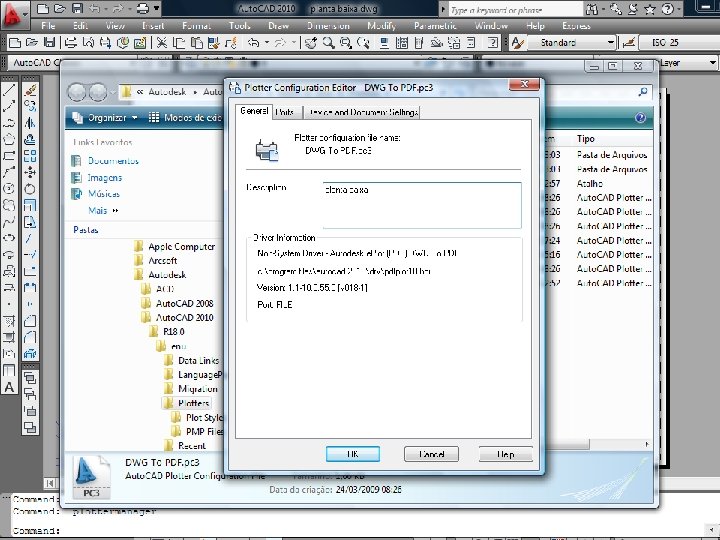This screenshot has height=540, width=720.
Task: Click the Cut scissors icon in the toolbar
Action: [x=161, y=43]
